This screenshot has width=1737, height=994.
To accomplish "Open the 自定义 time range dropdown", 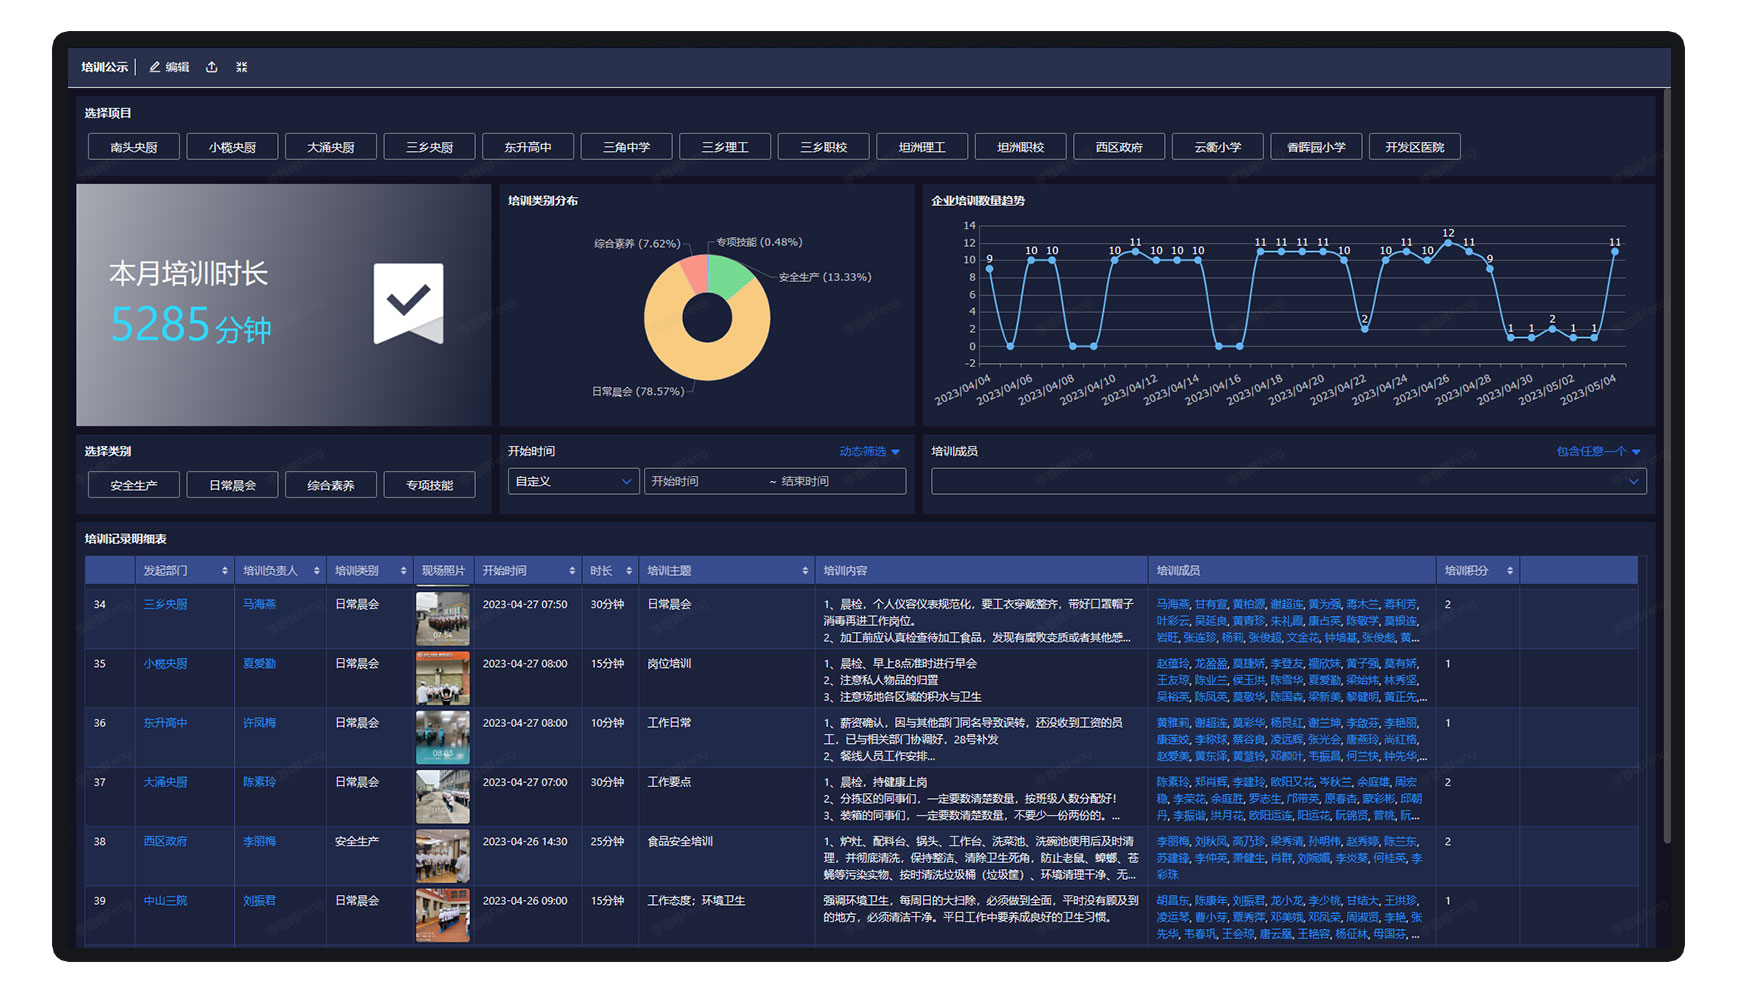I will [573, 481].
